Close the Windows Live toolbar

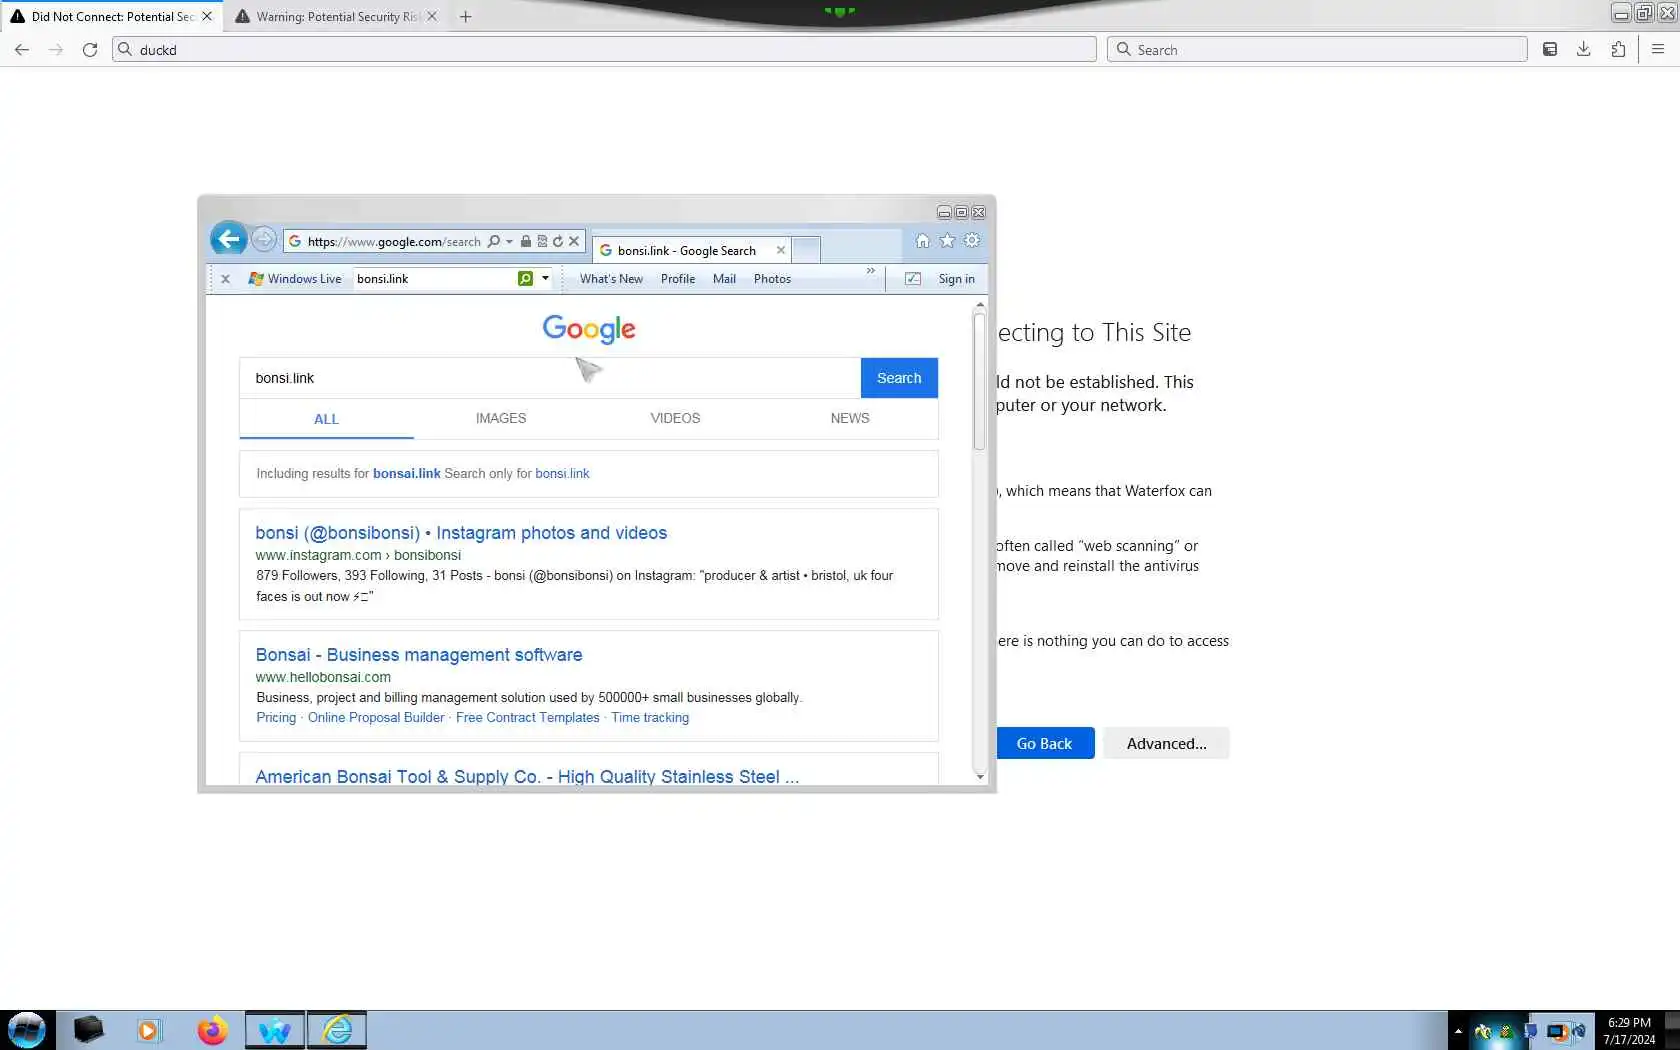(226, 279)
